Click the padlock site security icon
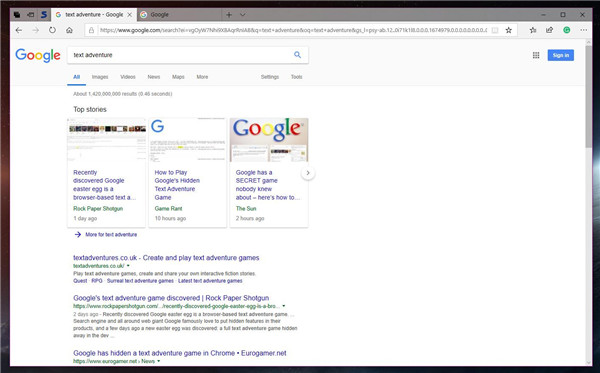The width and height of the screenshot is (600, 373). [x=91, y=30]
